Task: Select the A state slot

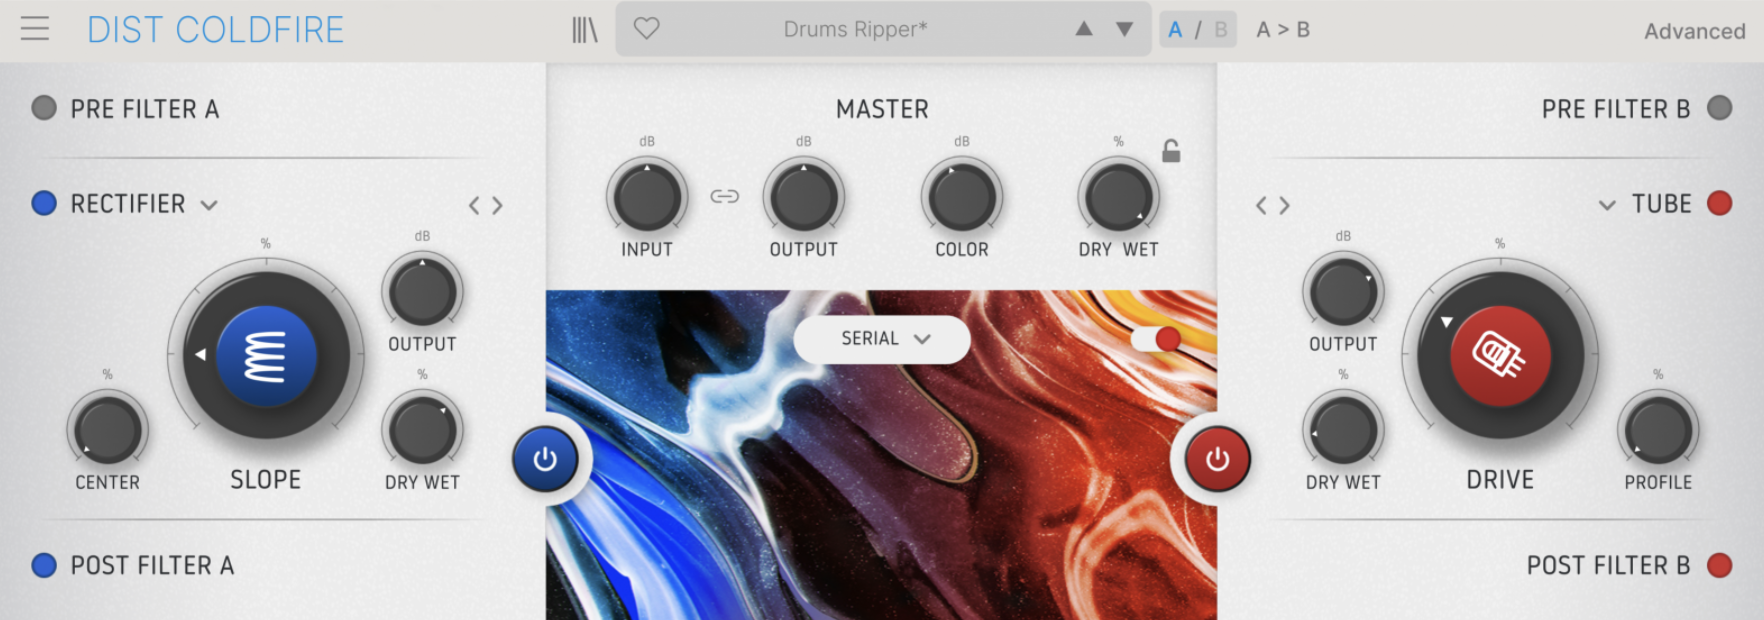Action: [x=1175, y=30]
